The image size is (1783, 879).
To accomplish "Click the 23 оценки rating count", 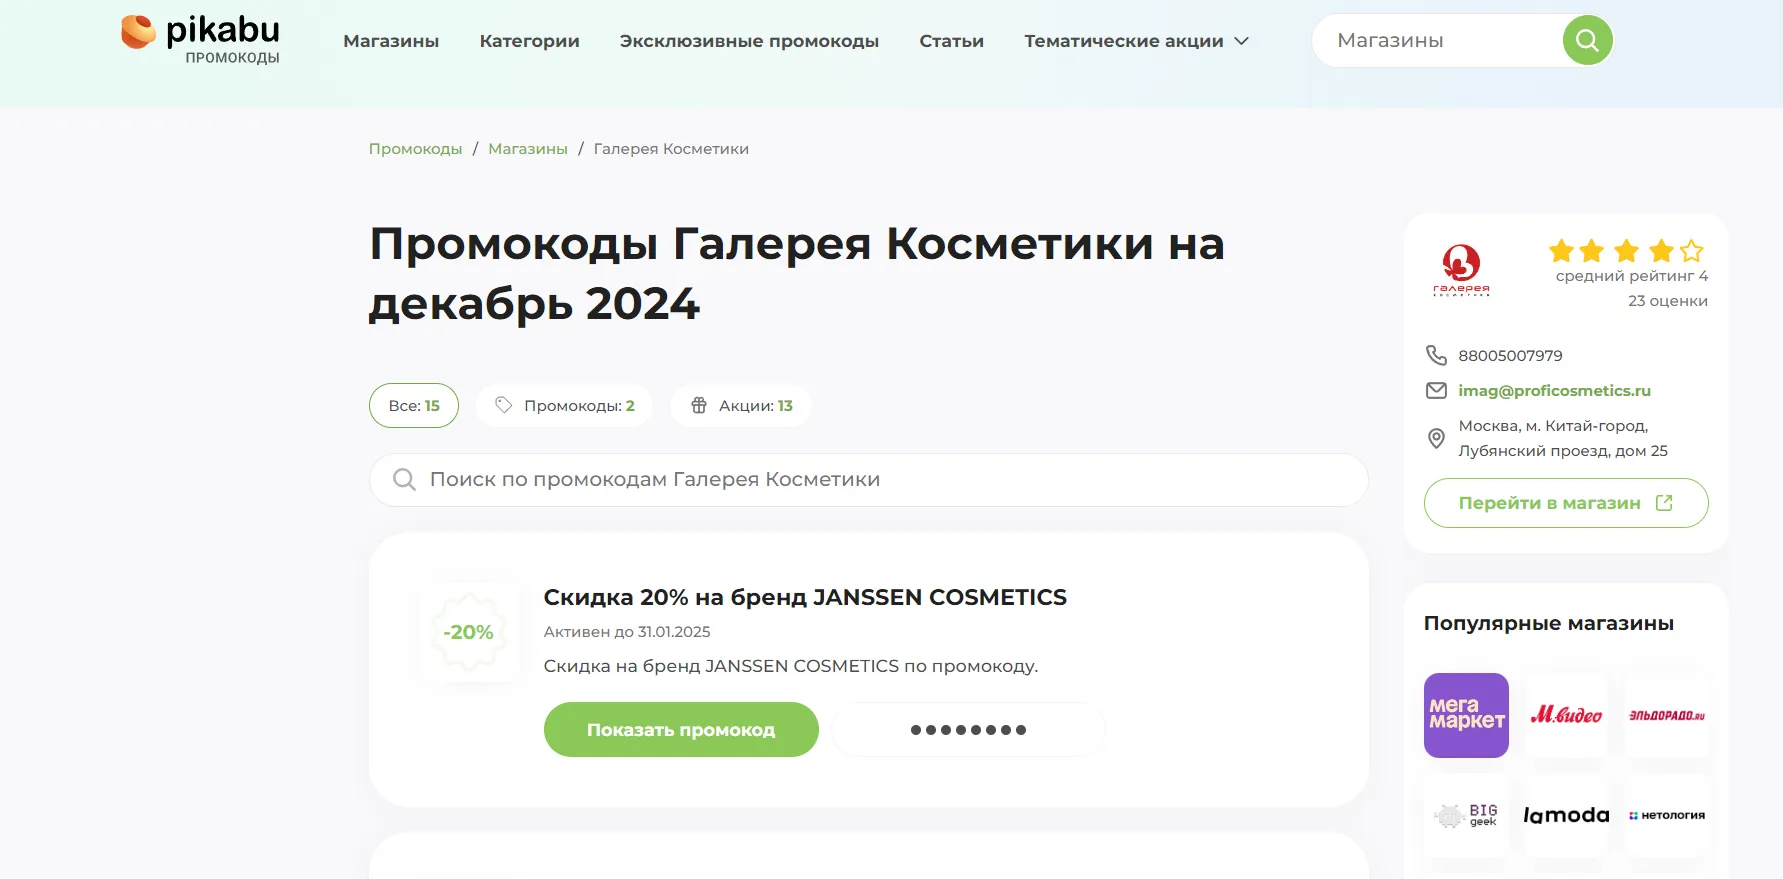I will point(1668,301).
